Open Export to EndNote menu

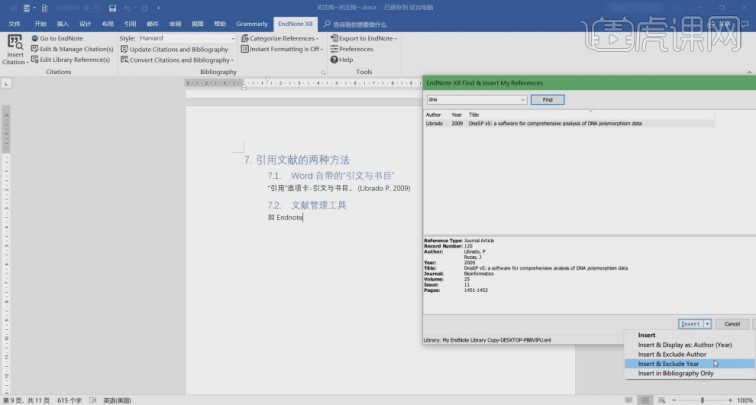[366, 38]
